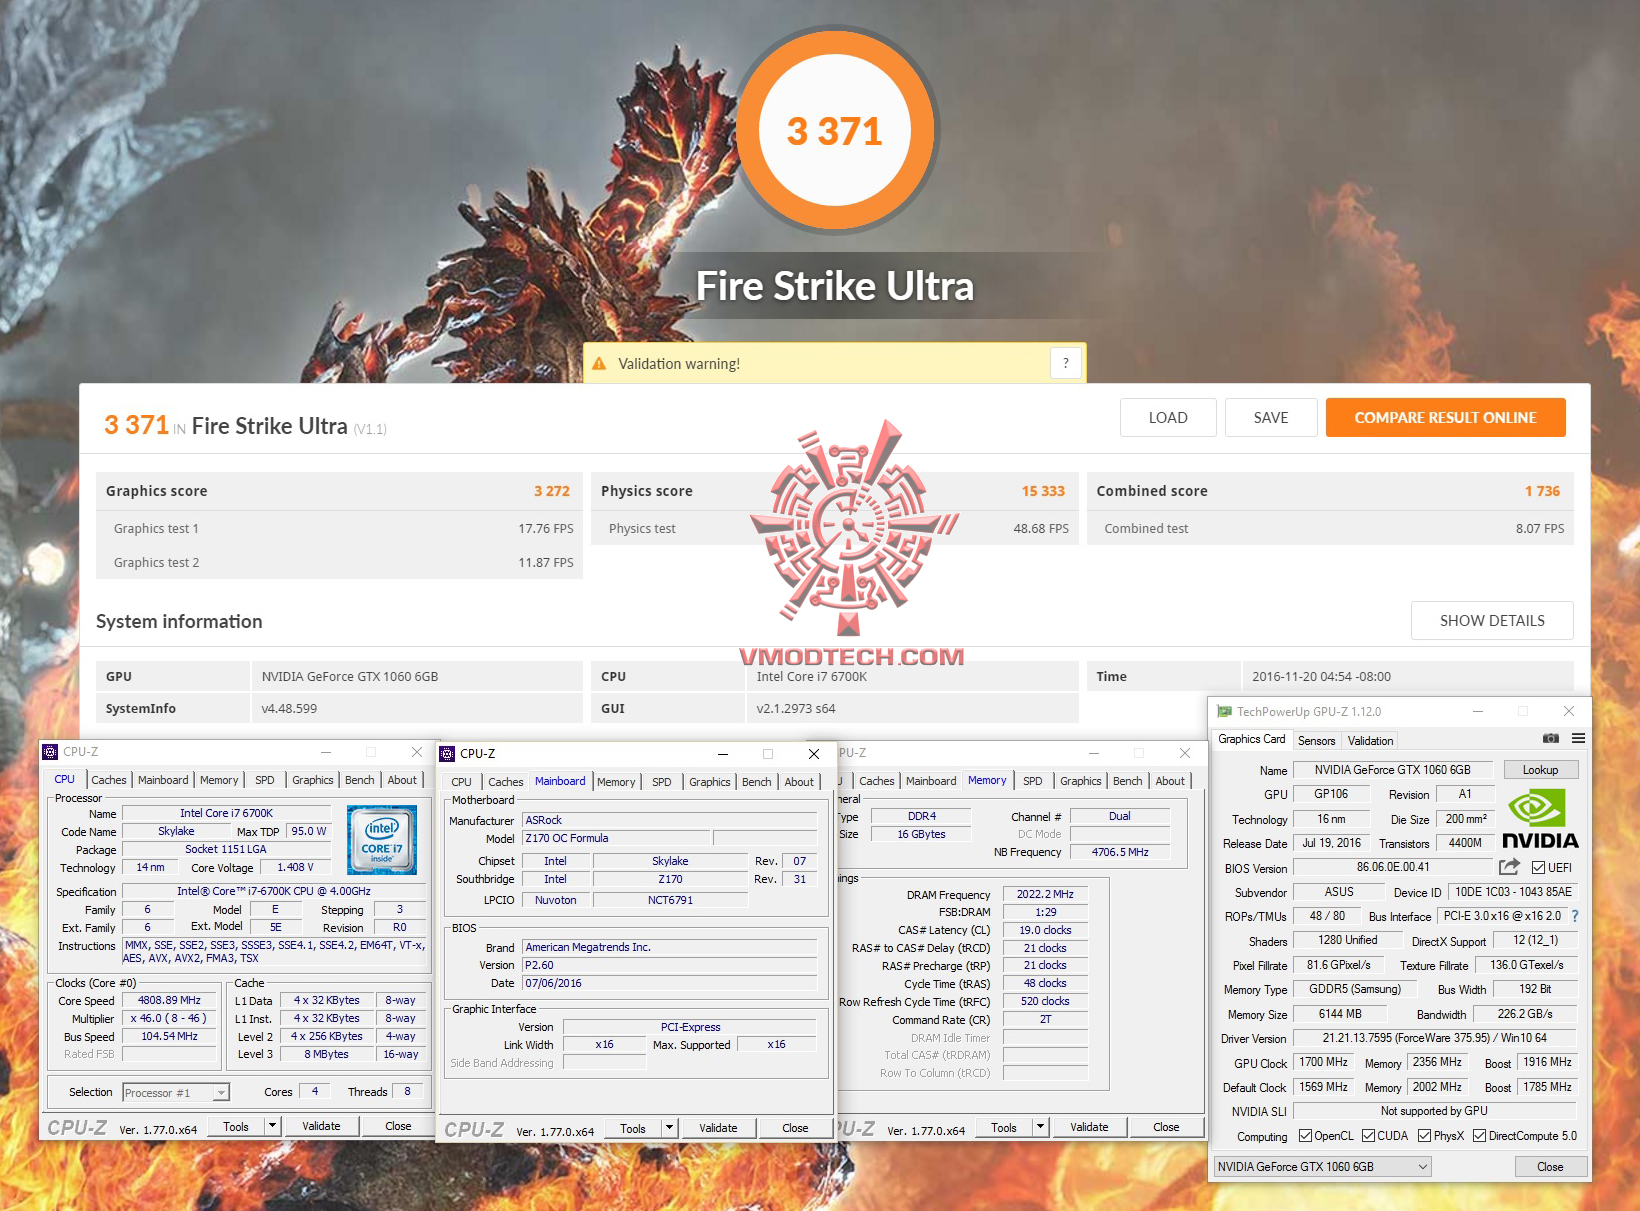1640x1211 pixels.
Task: Click the Validation warning triangle icon
Action: click(x=599, y=364)
